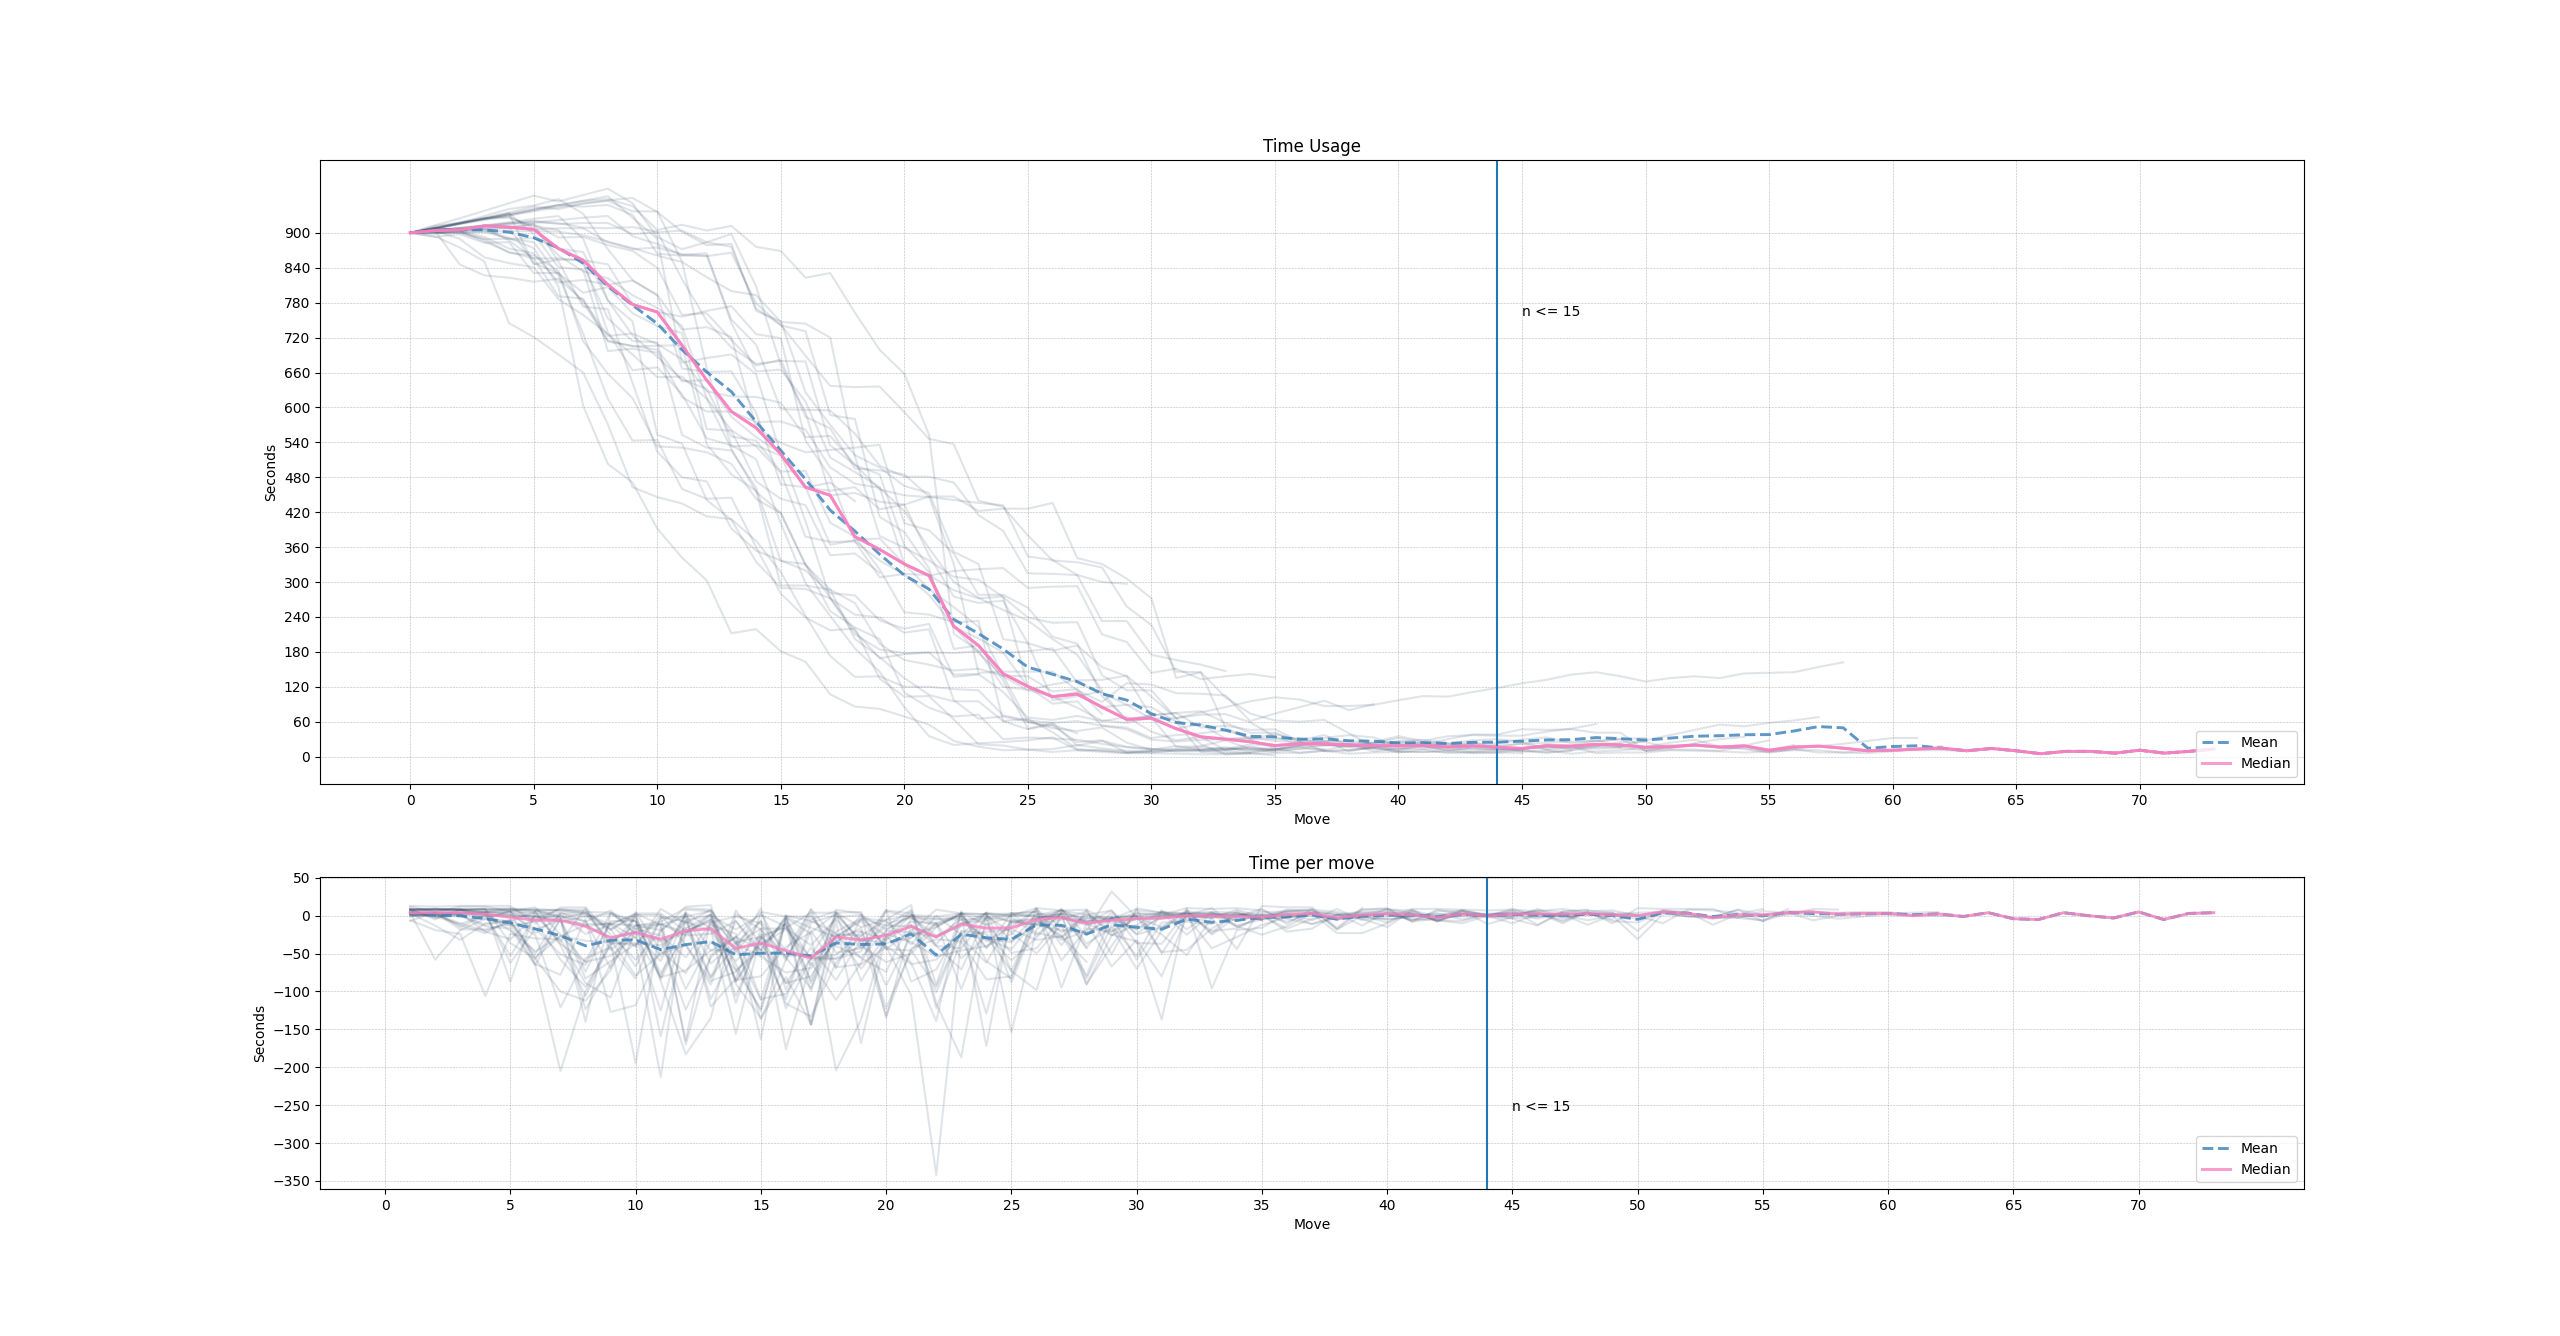
Task: Click the "−100" y-axis tick label
Action: tap(292, 992)
